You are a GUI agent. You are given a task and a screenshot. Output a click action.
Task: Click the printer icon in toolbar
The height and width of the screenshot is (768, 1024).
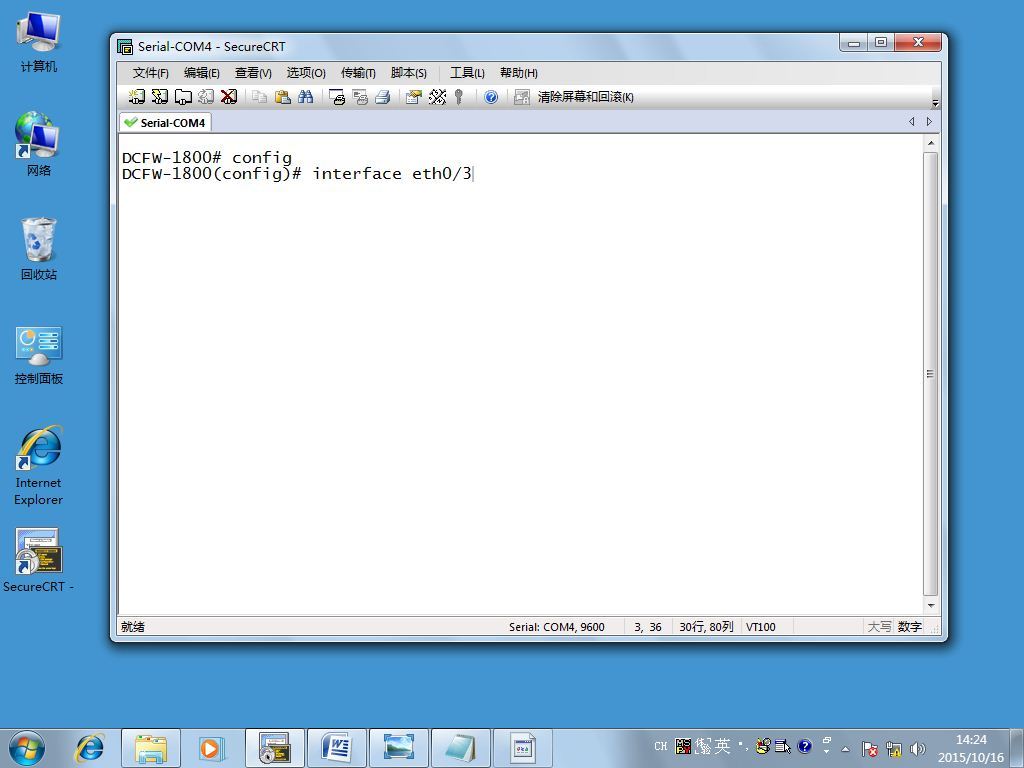click(383, 97)
